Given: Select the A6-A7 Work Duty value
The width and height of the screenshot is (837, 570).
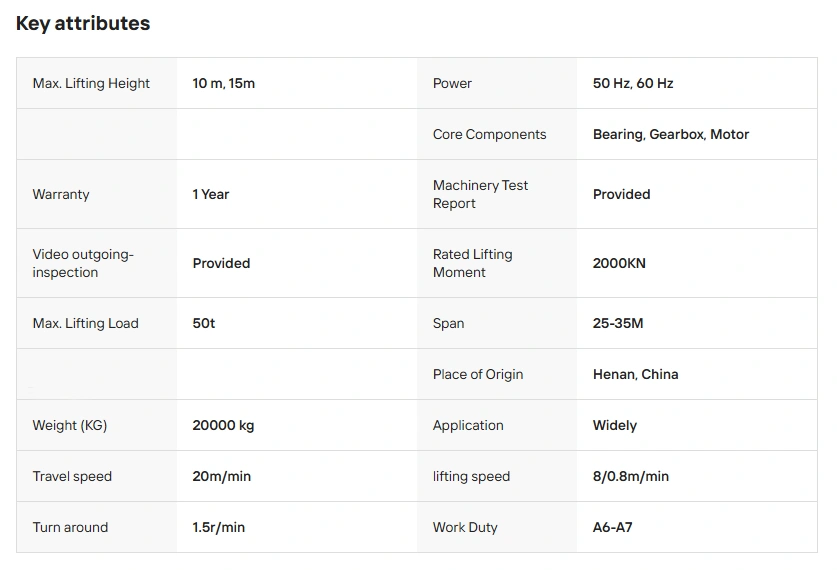Looking at the screenshot, I should pyautogui.click(x=612, y=527).
